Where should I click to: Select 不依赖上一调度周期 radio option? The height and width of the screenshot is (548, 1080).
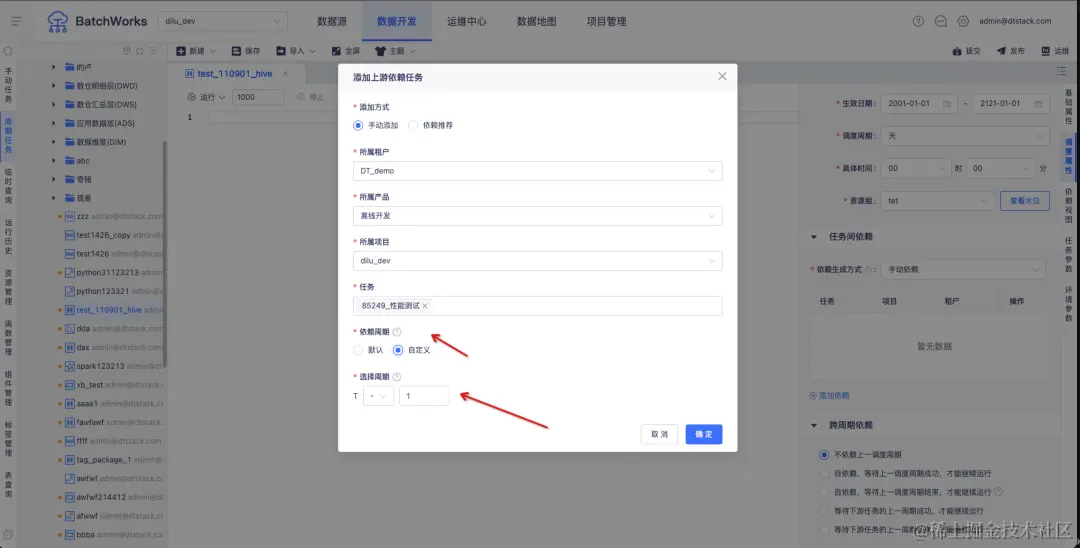pyautogui.click(x=824, y=455)
